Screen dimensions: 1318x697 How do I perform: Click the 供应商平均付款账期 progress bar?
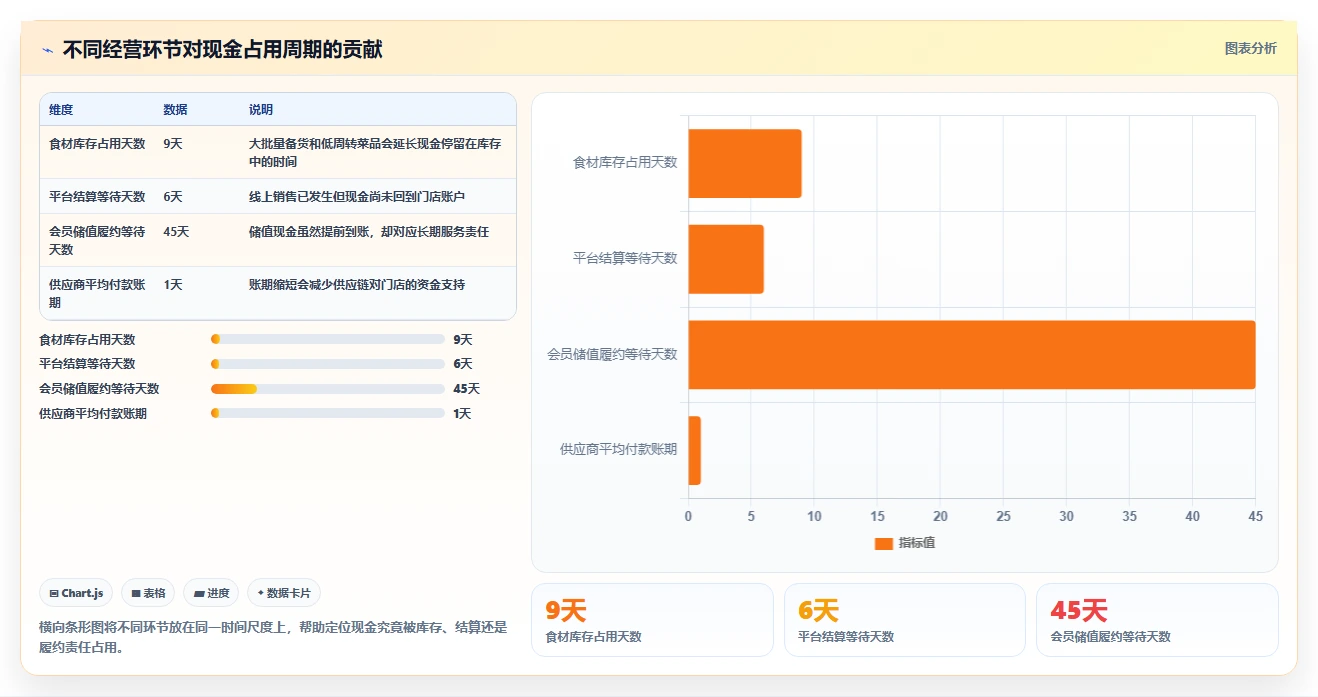coord(328,413)
